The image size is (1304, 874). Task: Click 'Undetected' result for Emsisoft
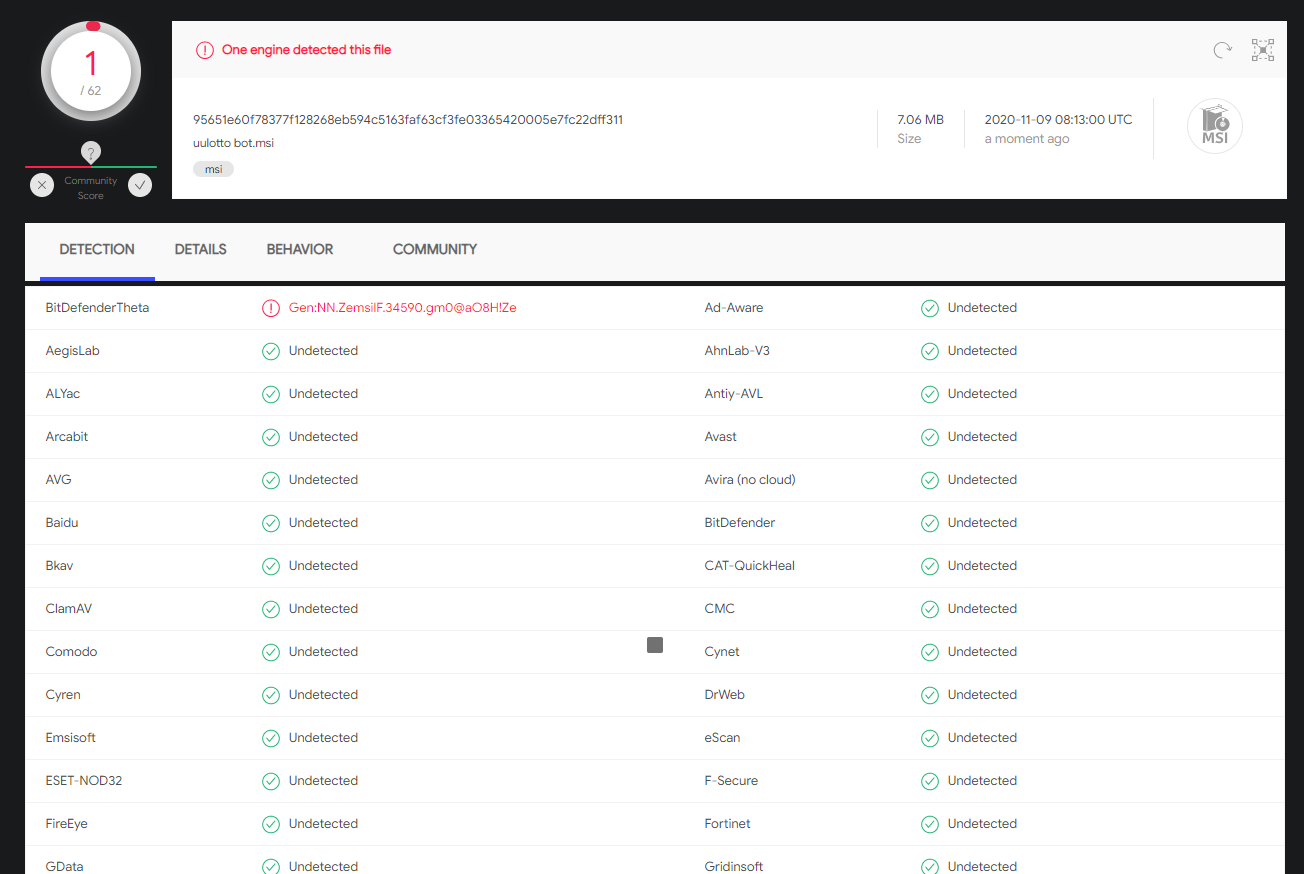323,738
